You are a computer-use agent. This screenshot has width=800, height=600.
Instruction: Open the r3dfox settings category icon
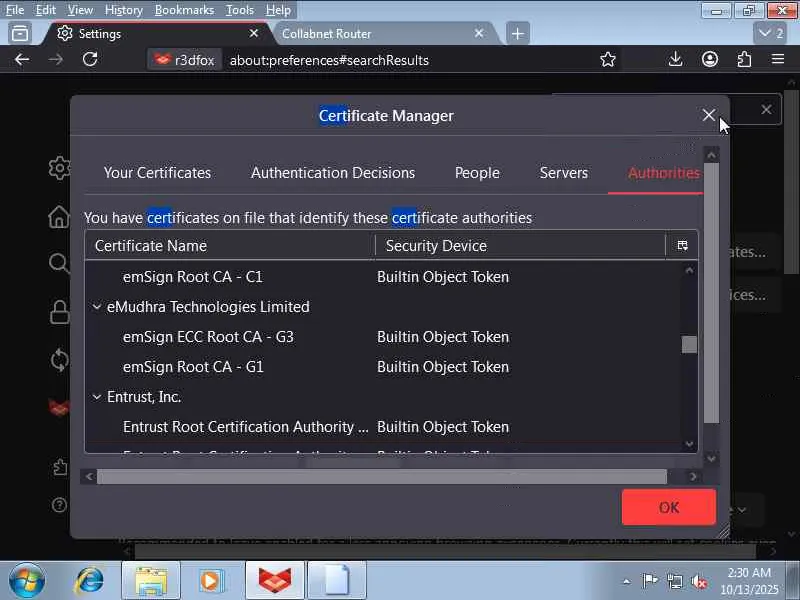tap(58, 408)
